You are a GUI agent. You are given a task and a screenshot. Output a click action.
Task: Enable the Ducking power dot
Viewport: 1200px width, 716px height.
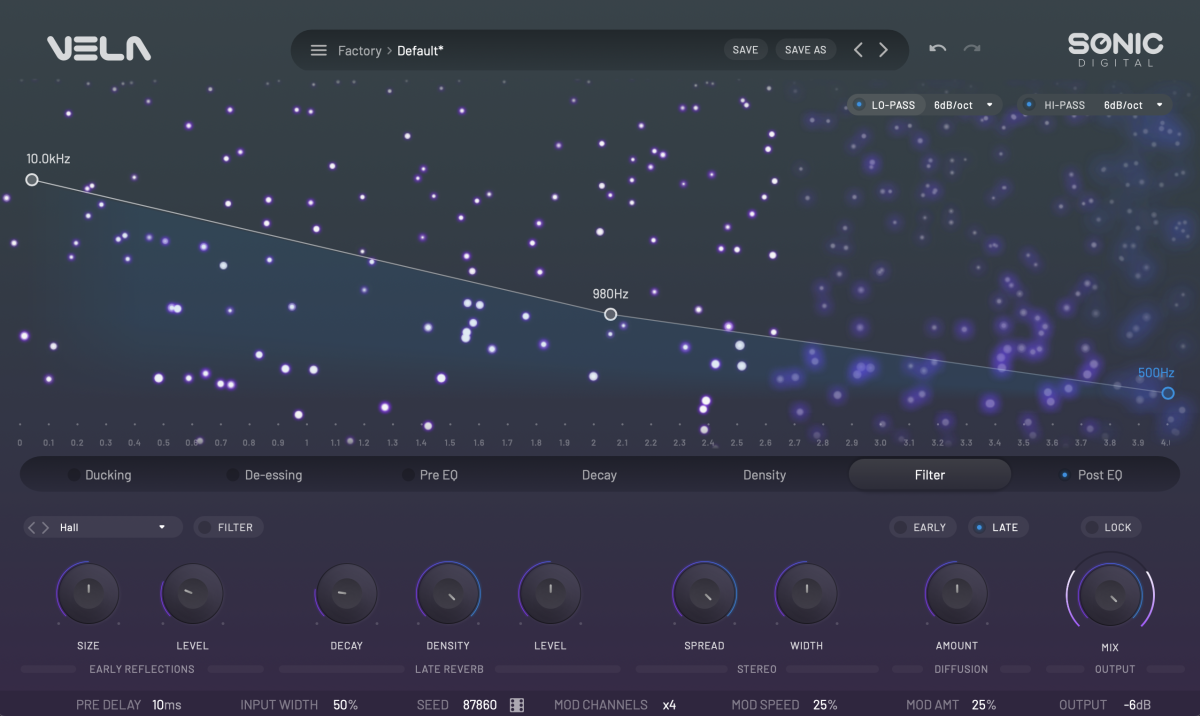coord(73,475)
